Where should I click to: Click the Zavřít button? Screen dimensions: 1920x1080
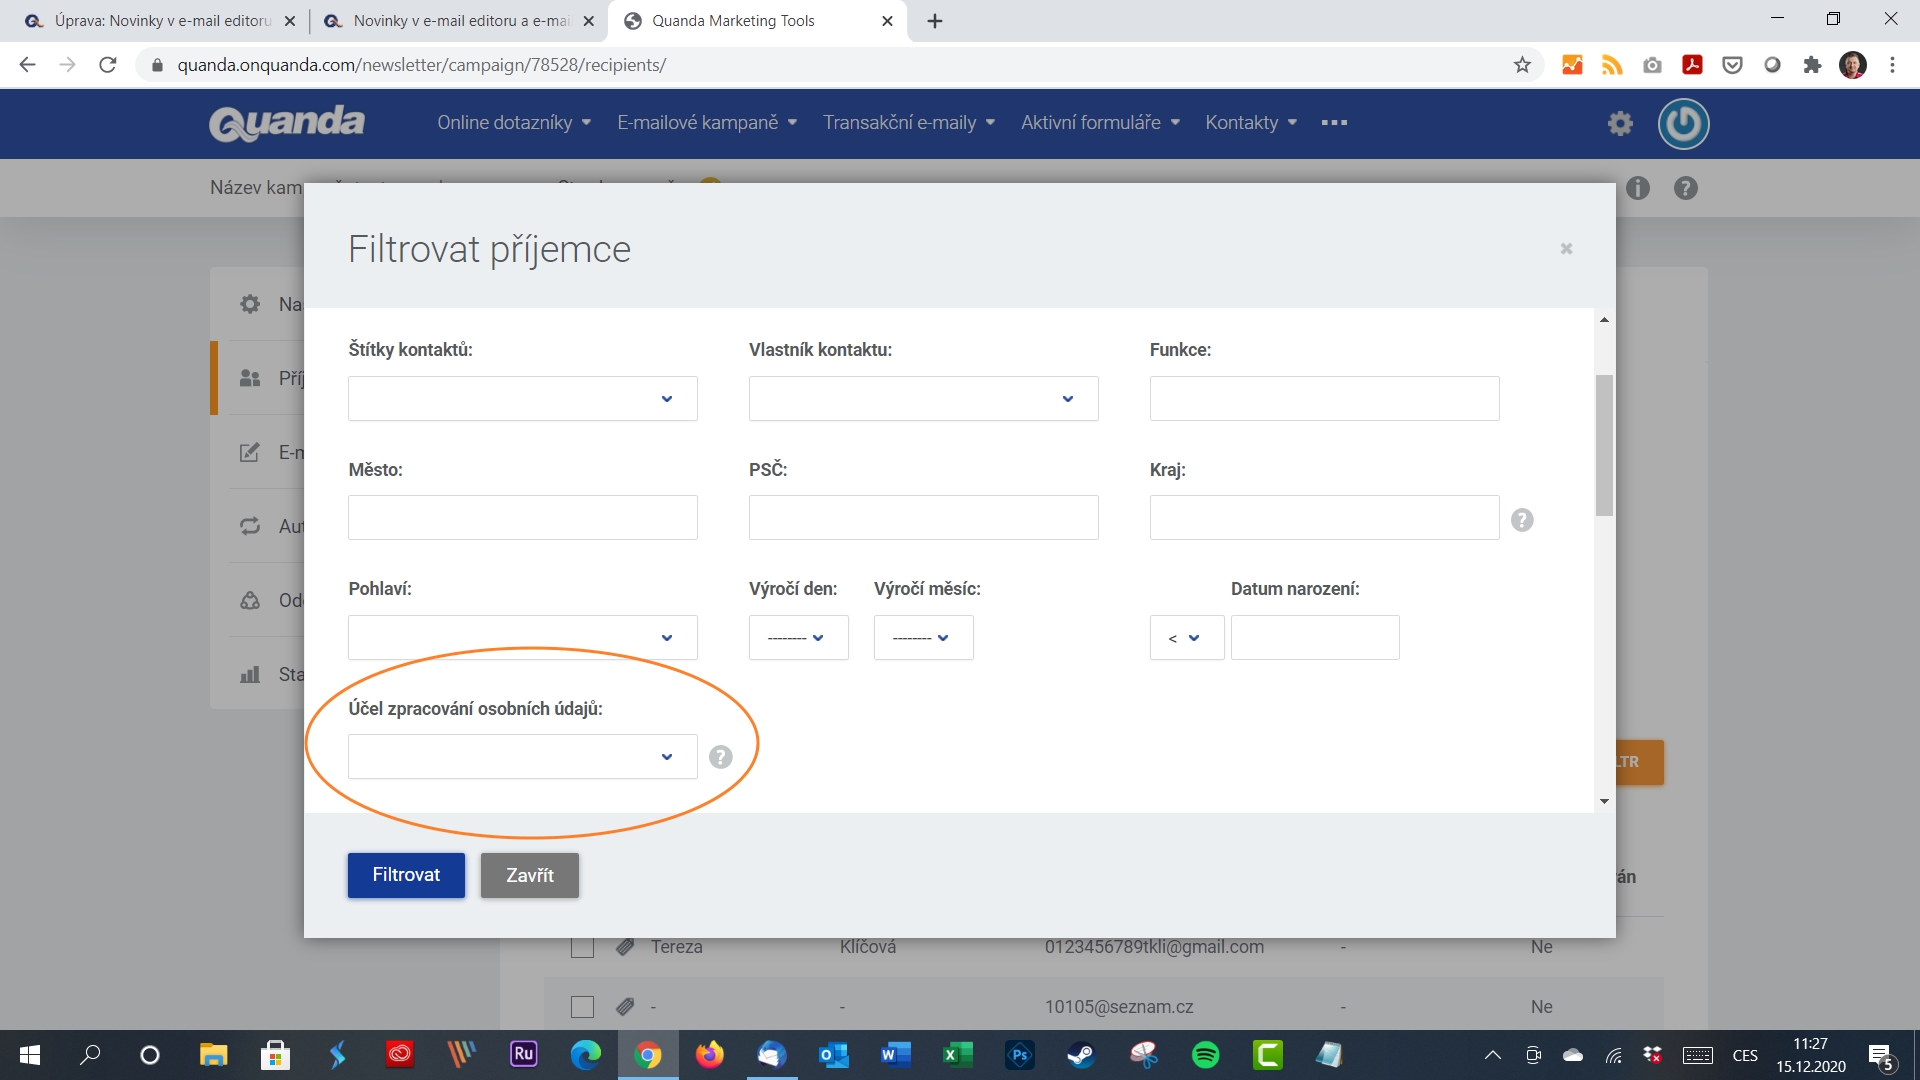pyautogui.click(x=530, y=874)
